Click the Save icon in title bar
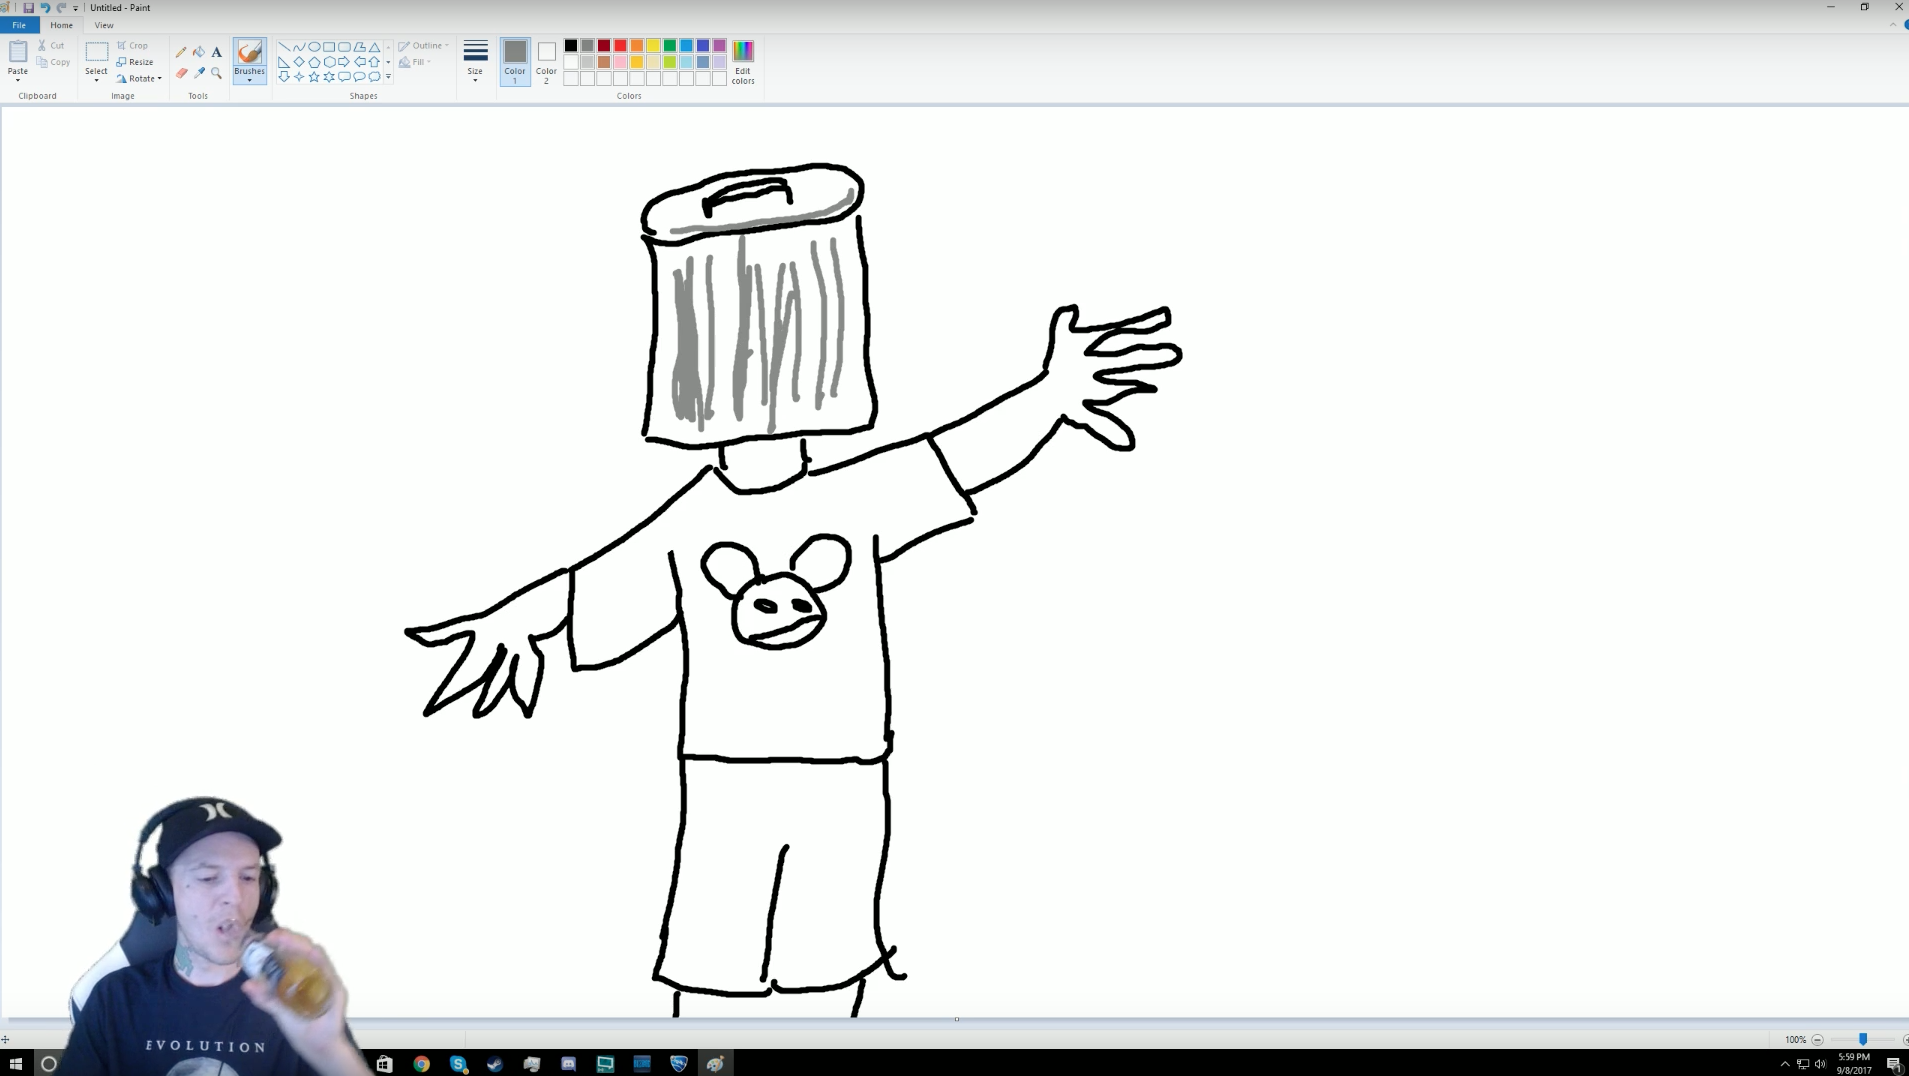Image resolution: width=1909 pixels, height=1076 pixels. click(x=28, y=7)
